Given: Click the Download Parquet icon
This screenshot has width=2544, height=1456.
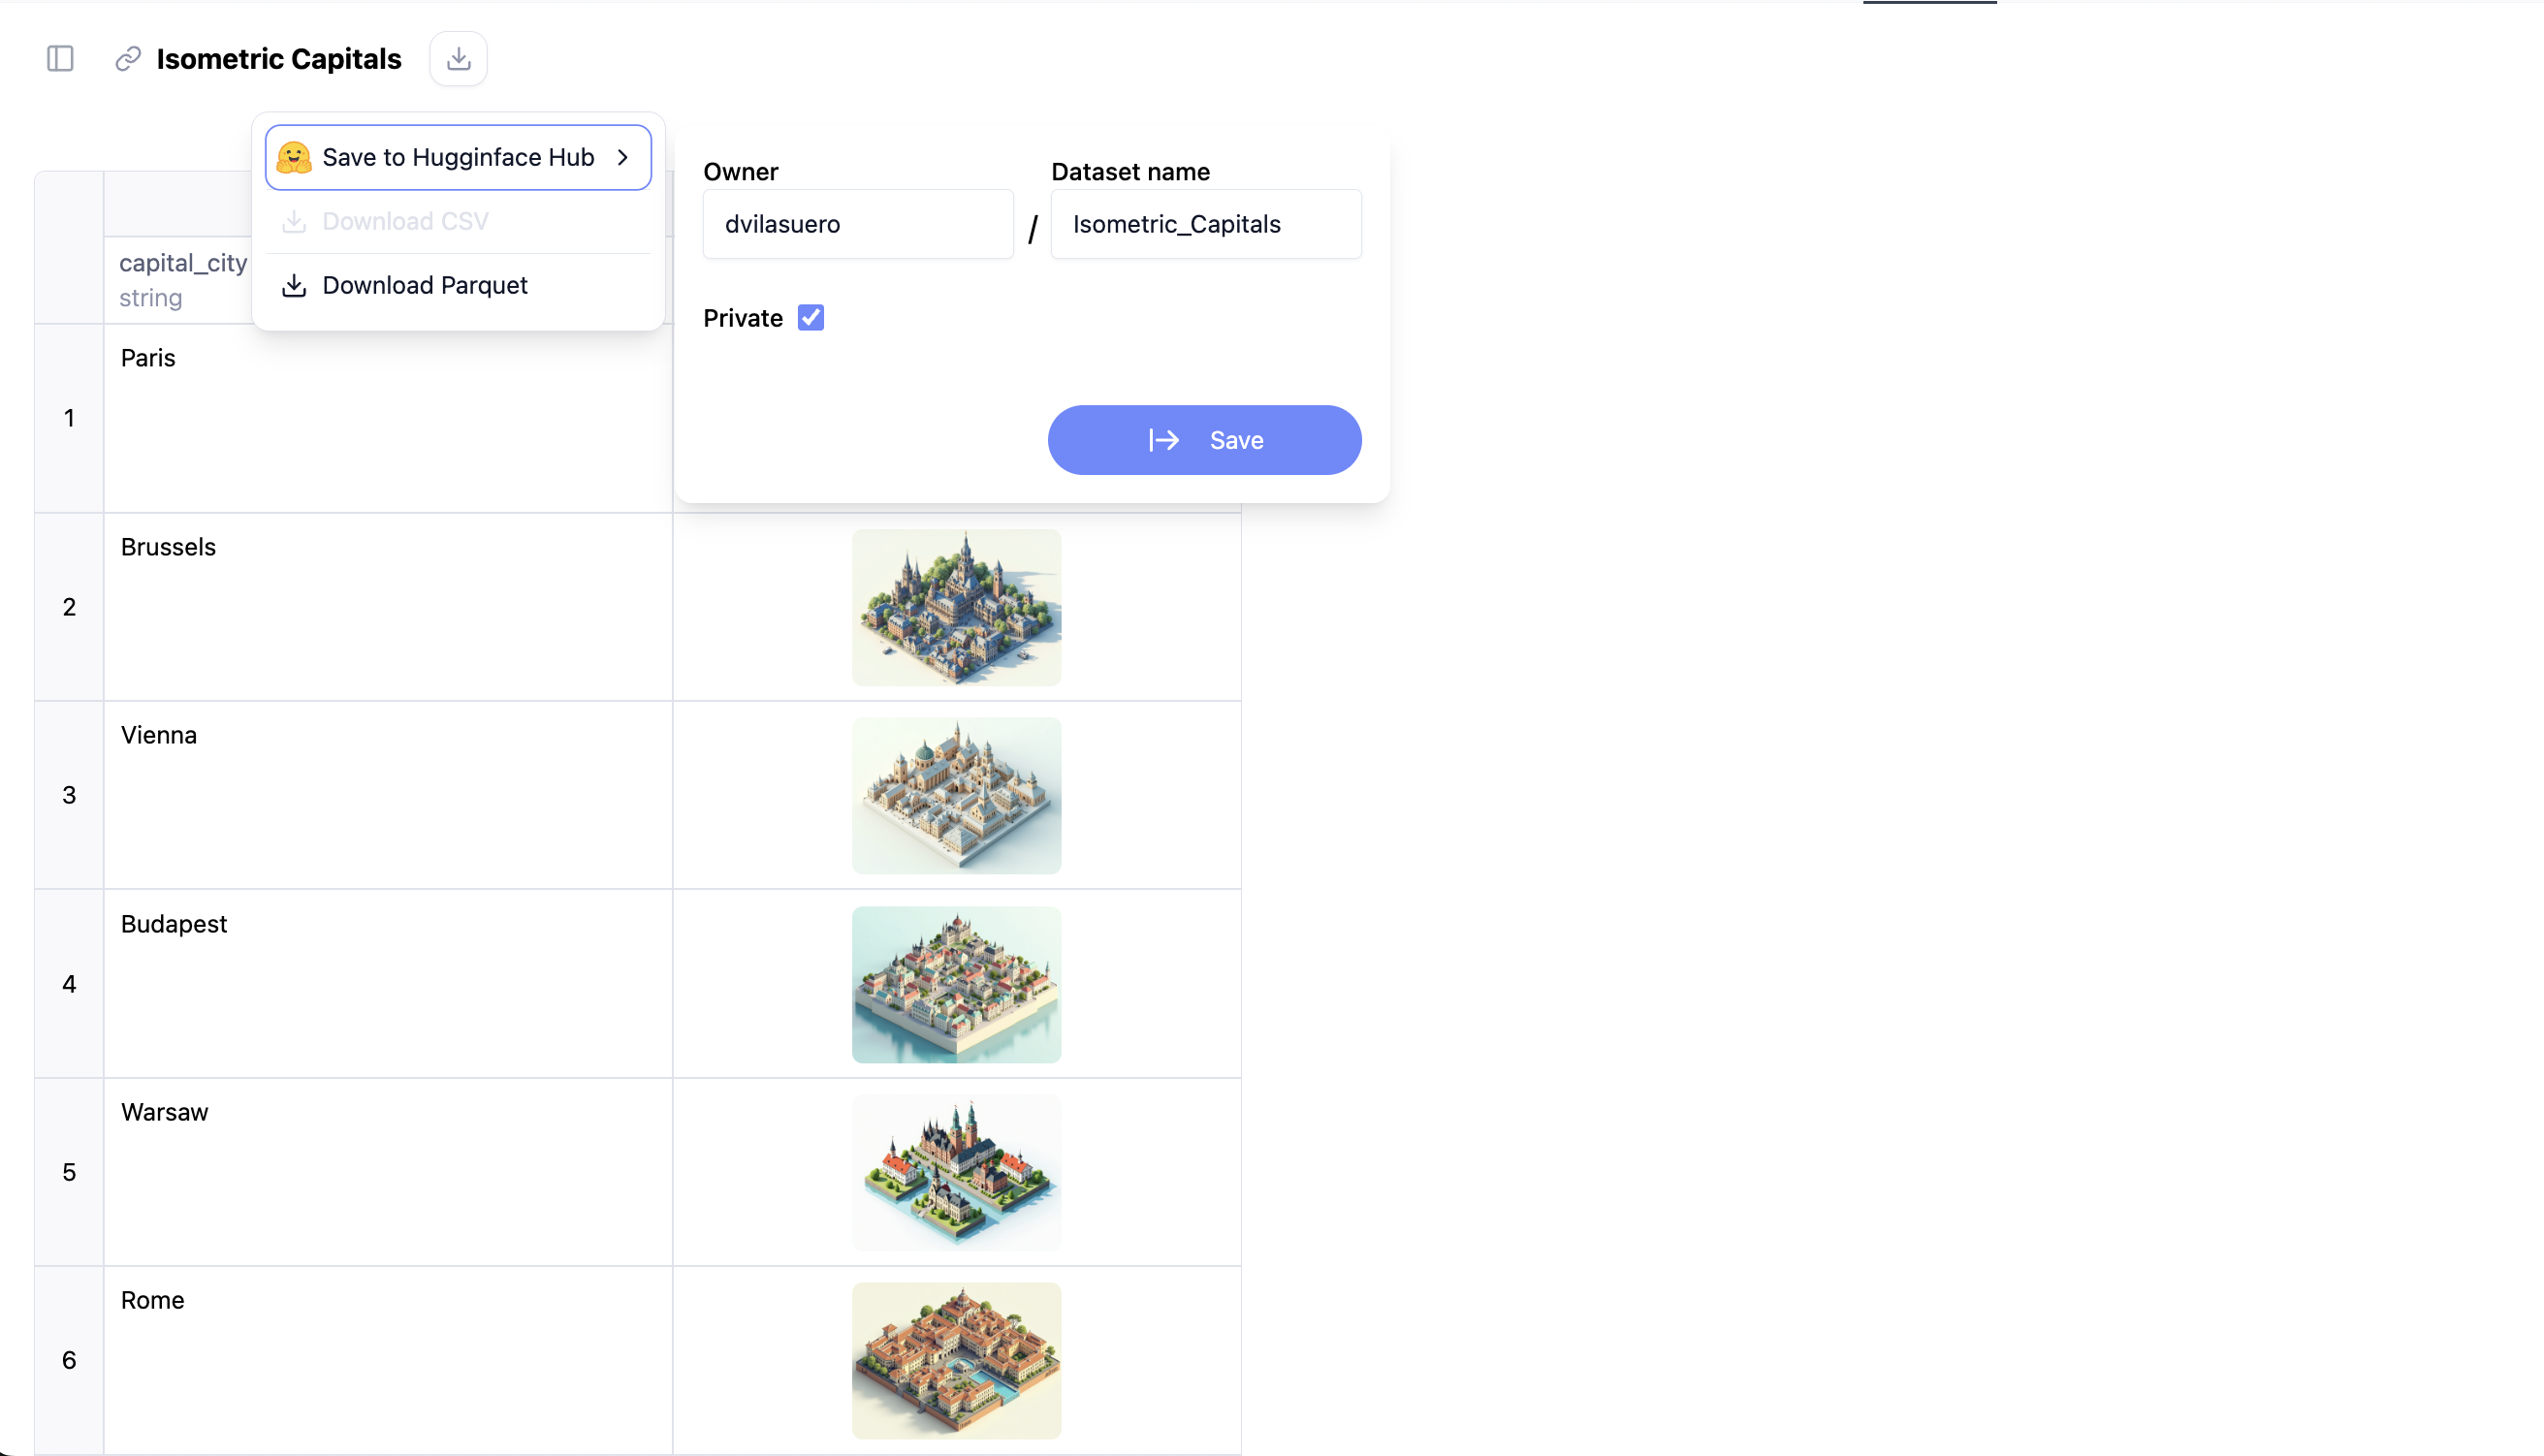Looking at the screenshot, I should click(x=294, y=286).
